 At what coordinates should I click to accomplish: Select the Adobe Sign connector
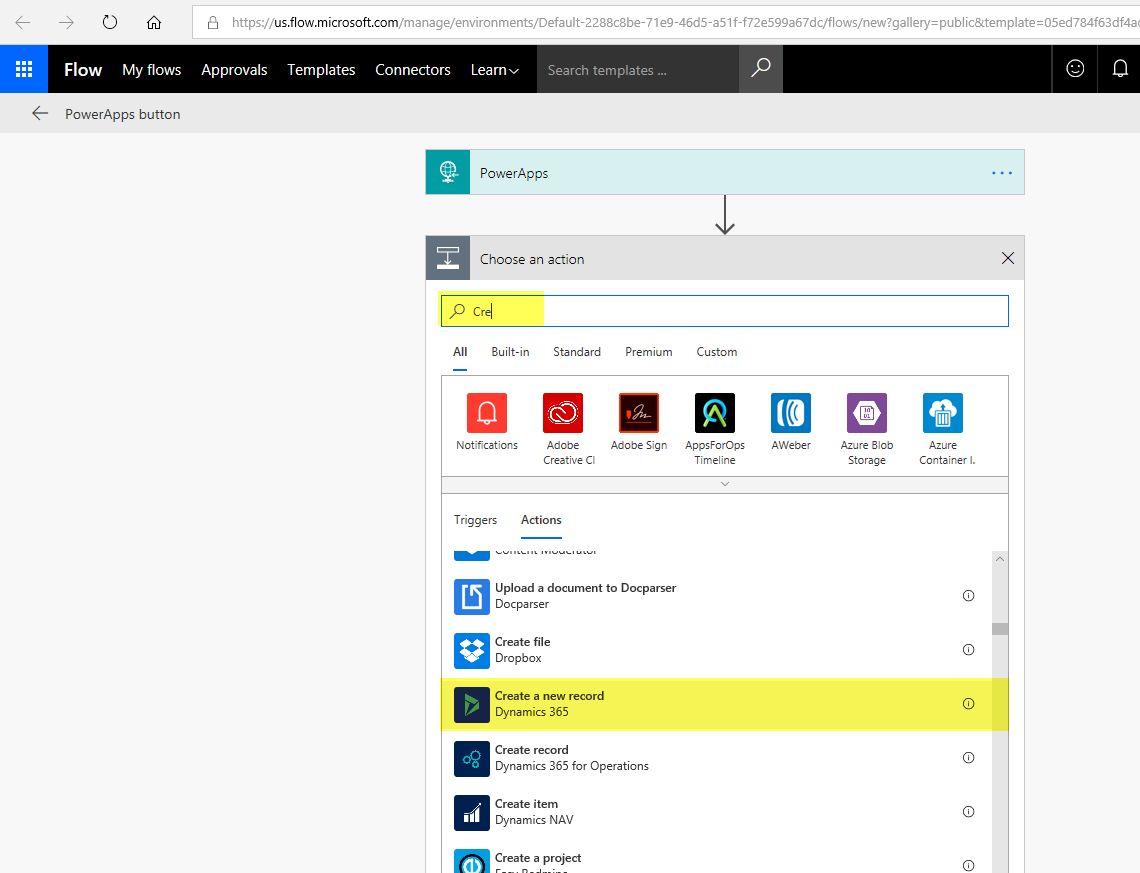638,413
